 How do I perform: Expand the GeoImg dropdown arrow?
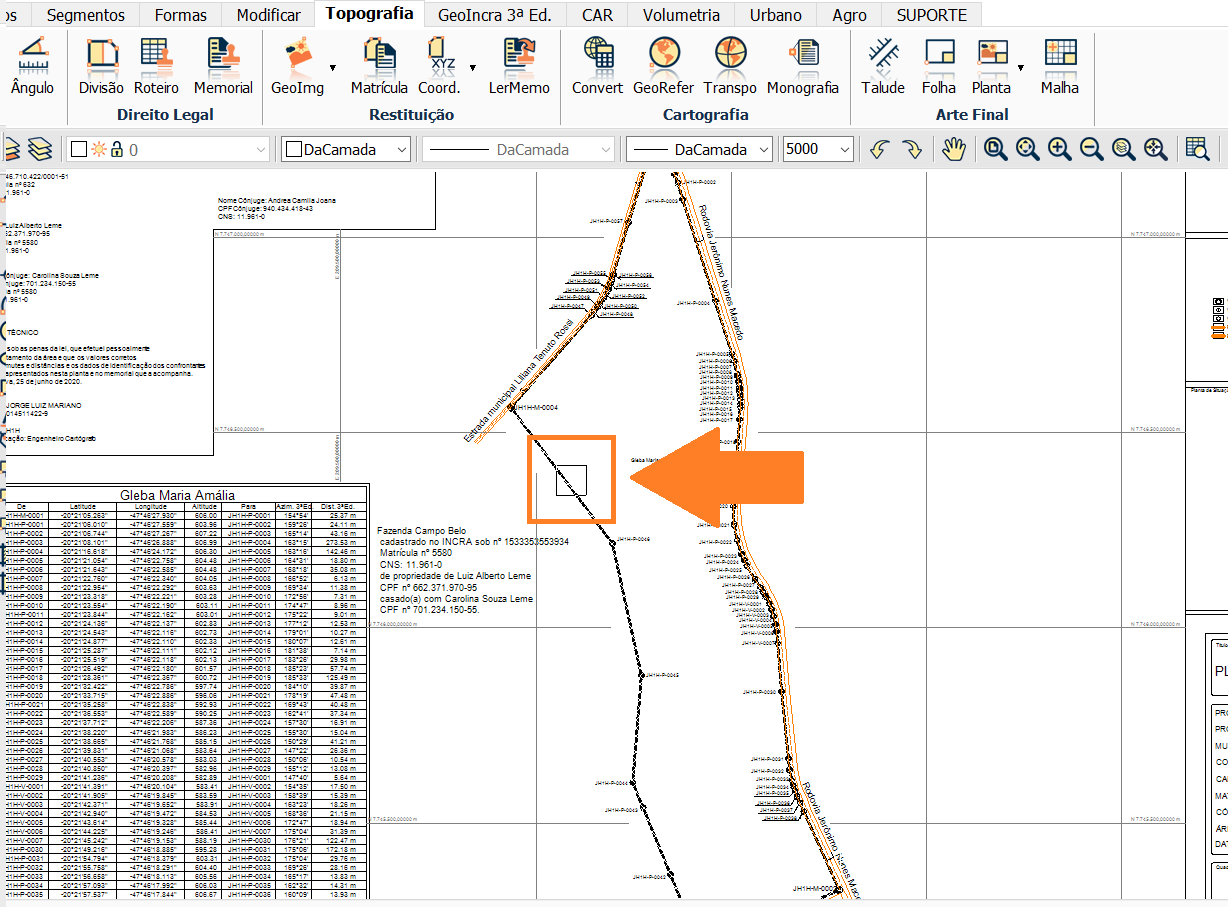point(332,68)
